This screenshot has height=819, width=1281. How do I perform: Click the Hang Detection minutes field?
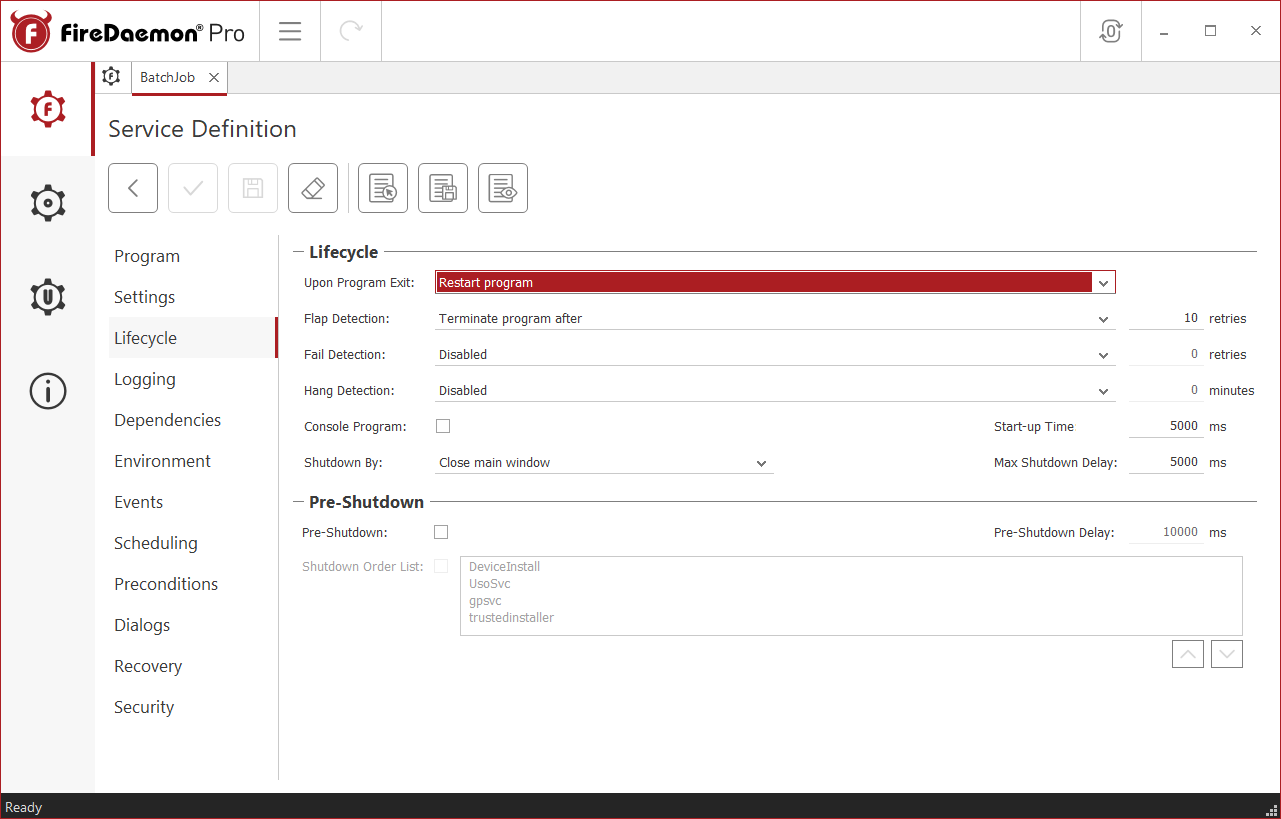(1166, 391)
